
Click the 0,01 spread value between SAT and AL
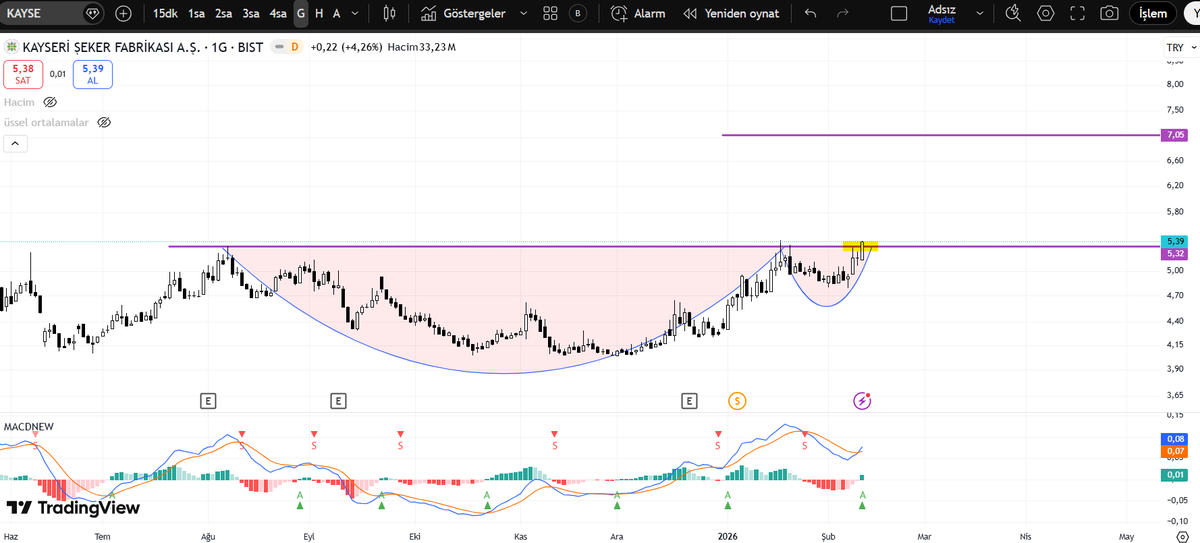57,74
